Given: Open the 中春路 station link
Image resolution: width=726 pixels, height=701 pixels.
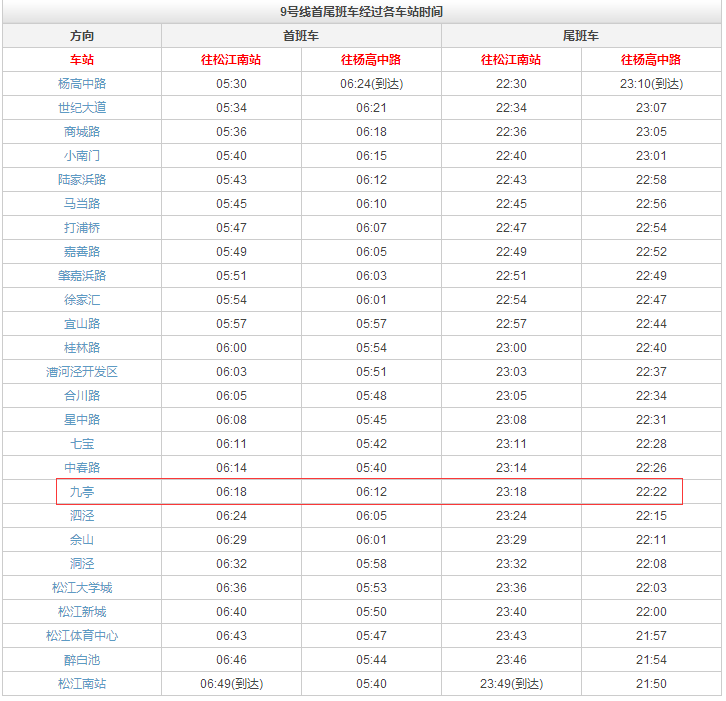Looking at the screenshot, I should point(82,468).
